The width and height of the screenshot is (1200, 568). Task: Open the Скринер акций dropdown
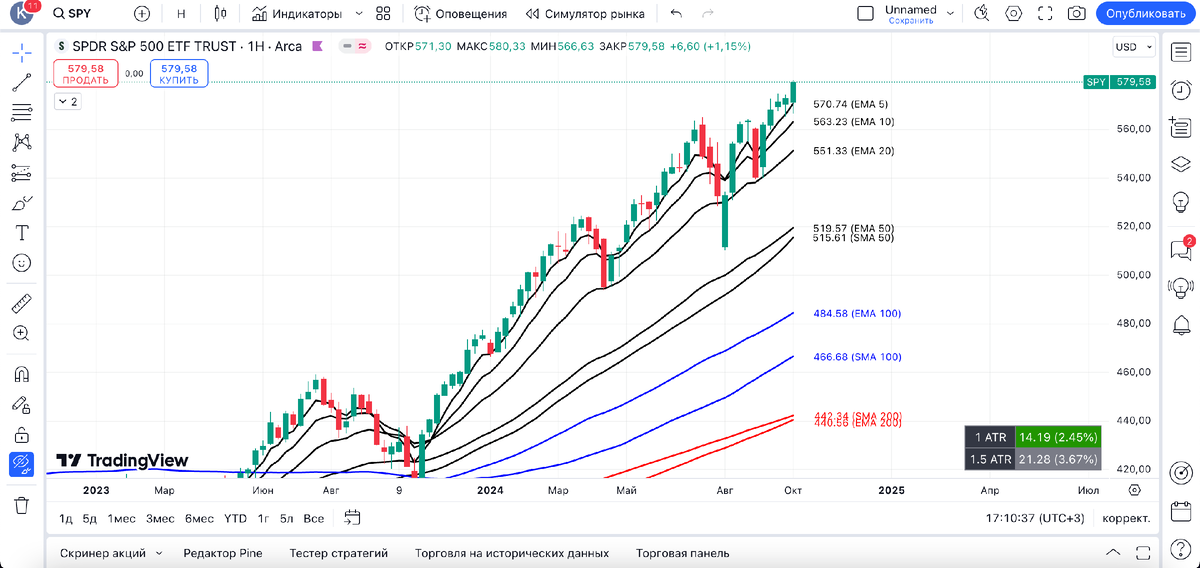tap(110, 553)
